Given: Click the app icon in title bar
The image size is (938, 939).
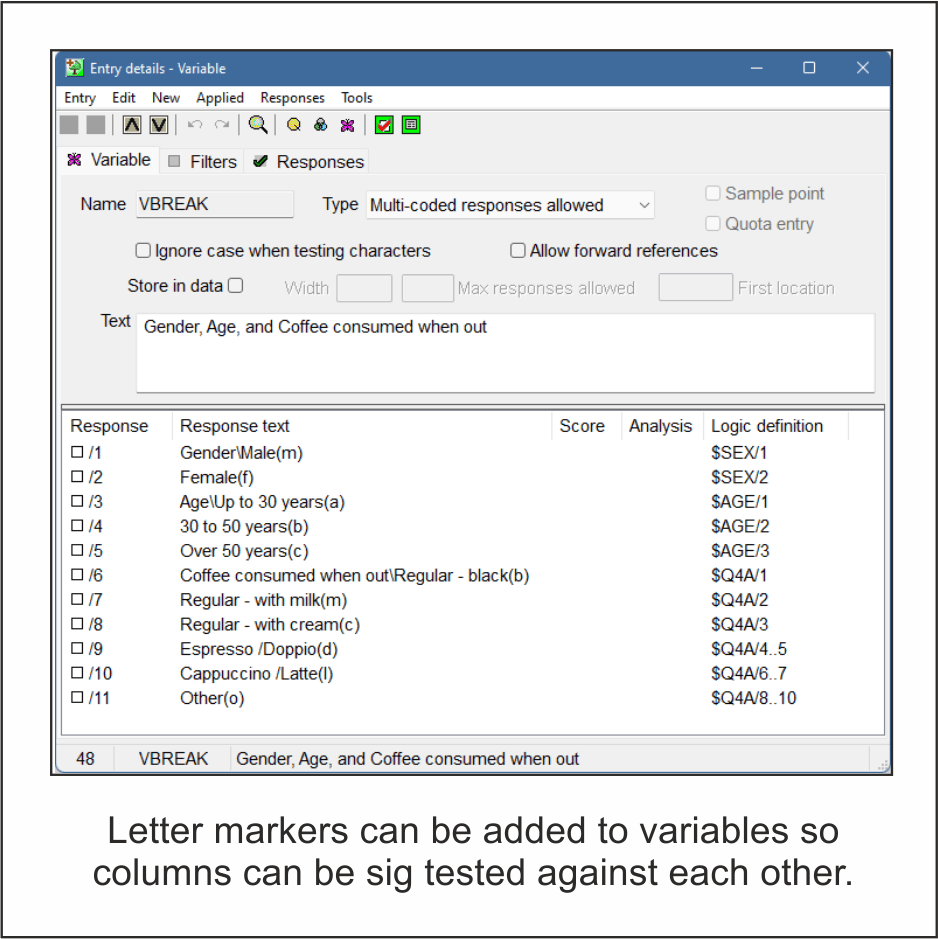Looking at the screenshot, I should (74, 68).
